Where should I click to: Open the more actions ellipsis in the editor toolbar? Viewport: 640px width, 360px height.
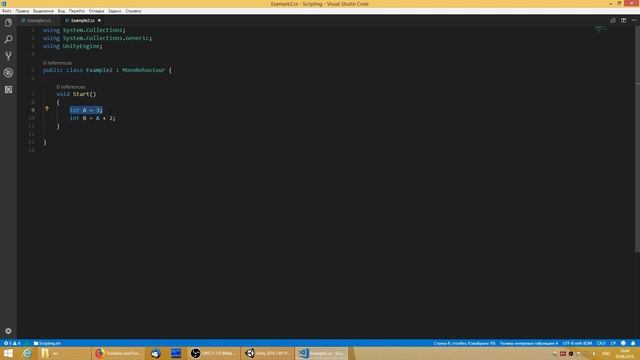634,20
